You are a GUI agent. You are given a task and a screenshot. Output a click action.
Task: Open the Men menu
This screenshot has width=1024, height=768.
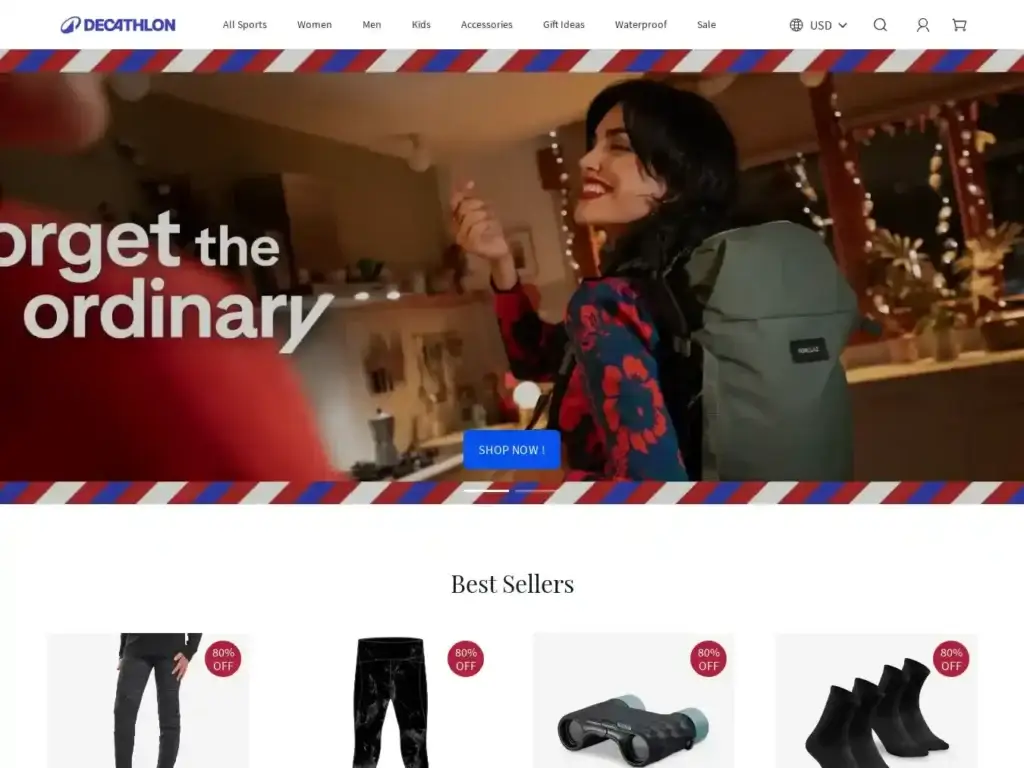pyautogui.click(x=372, y=25)
